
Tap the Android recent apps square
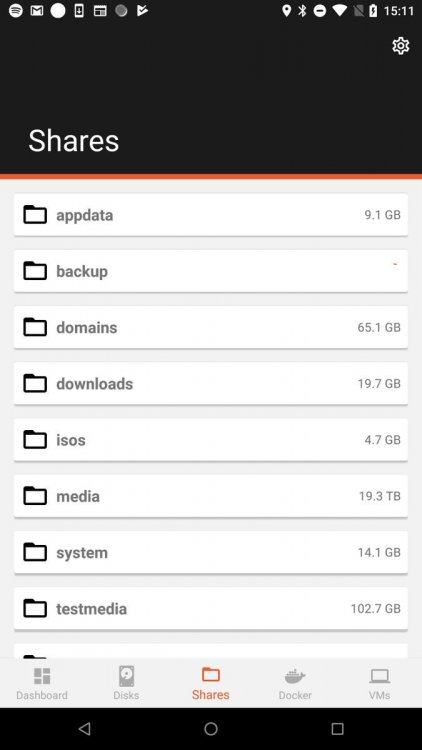(x=337, y=728)
